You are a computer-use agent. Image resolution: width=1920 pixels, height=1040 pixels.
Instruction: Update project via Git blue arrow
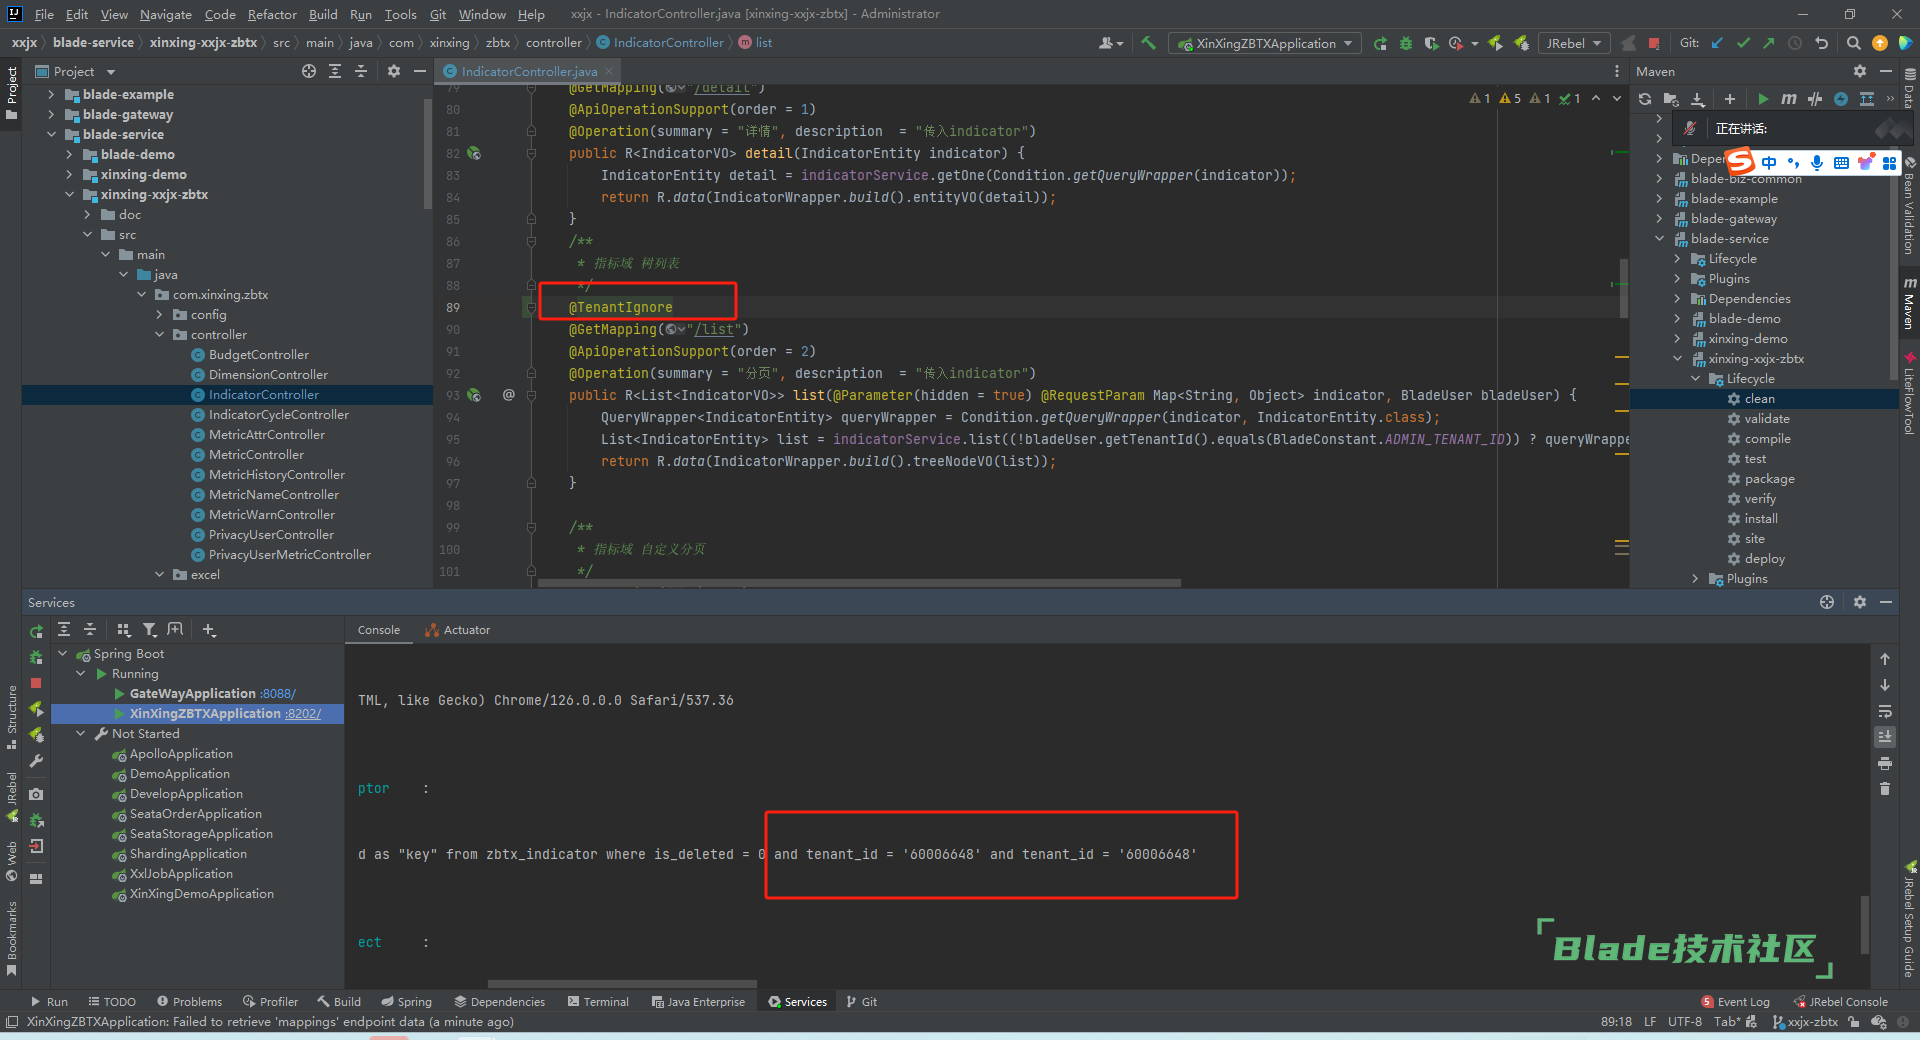pyautogui.click(x=1717, y=43)
